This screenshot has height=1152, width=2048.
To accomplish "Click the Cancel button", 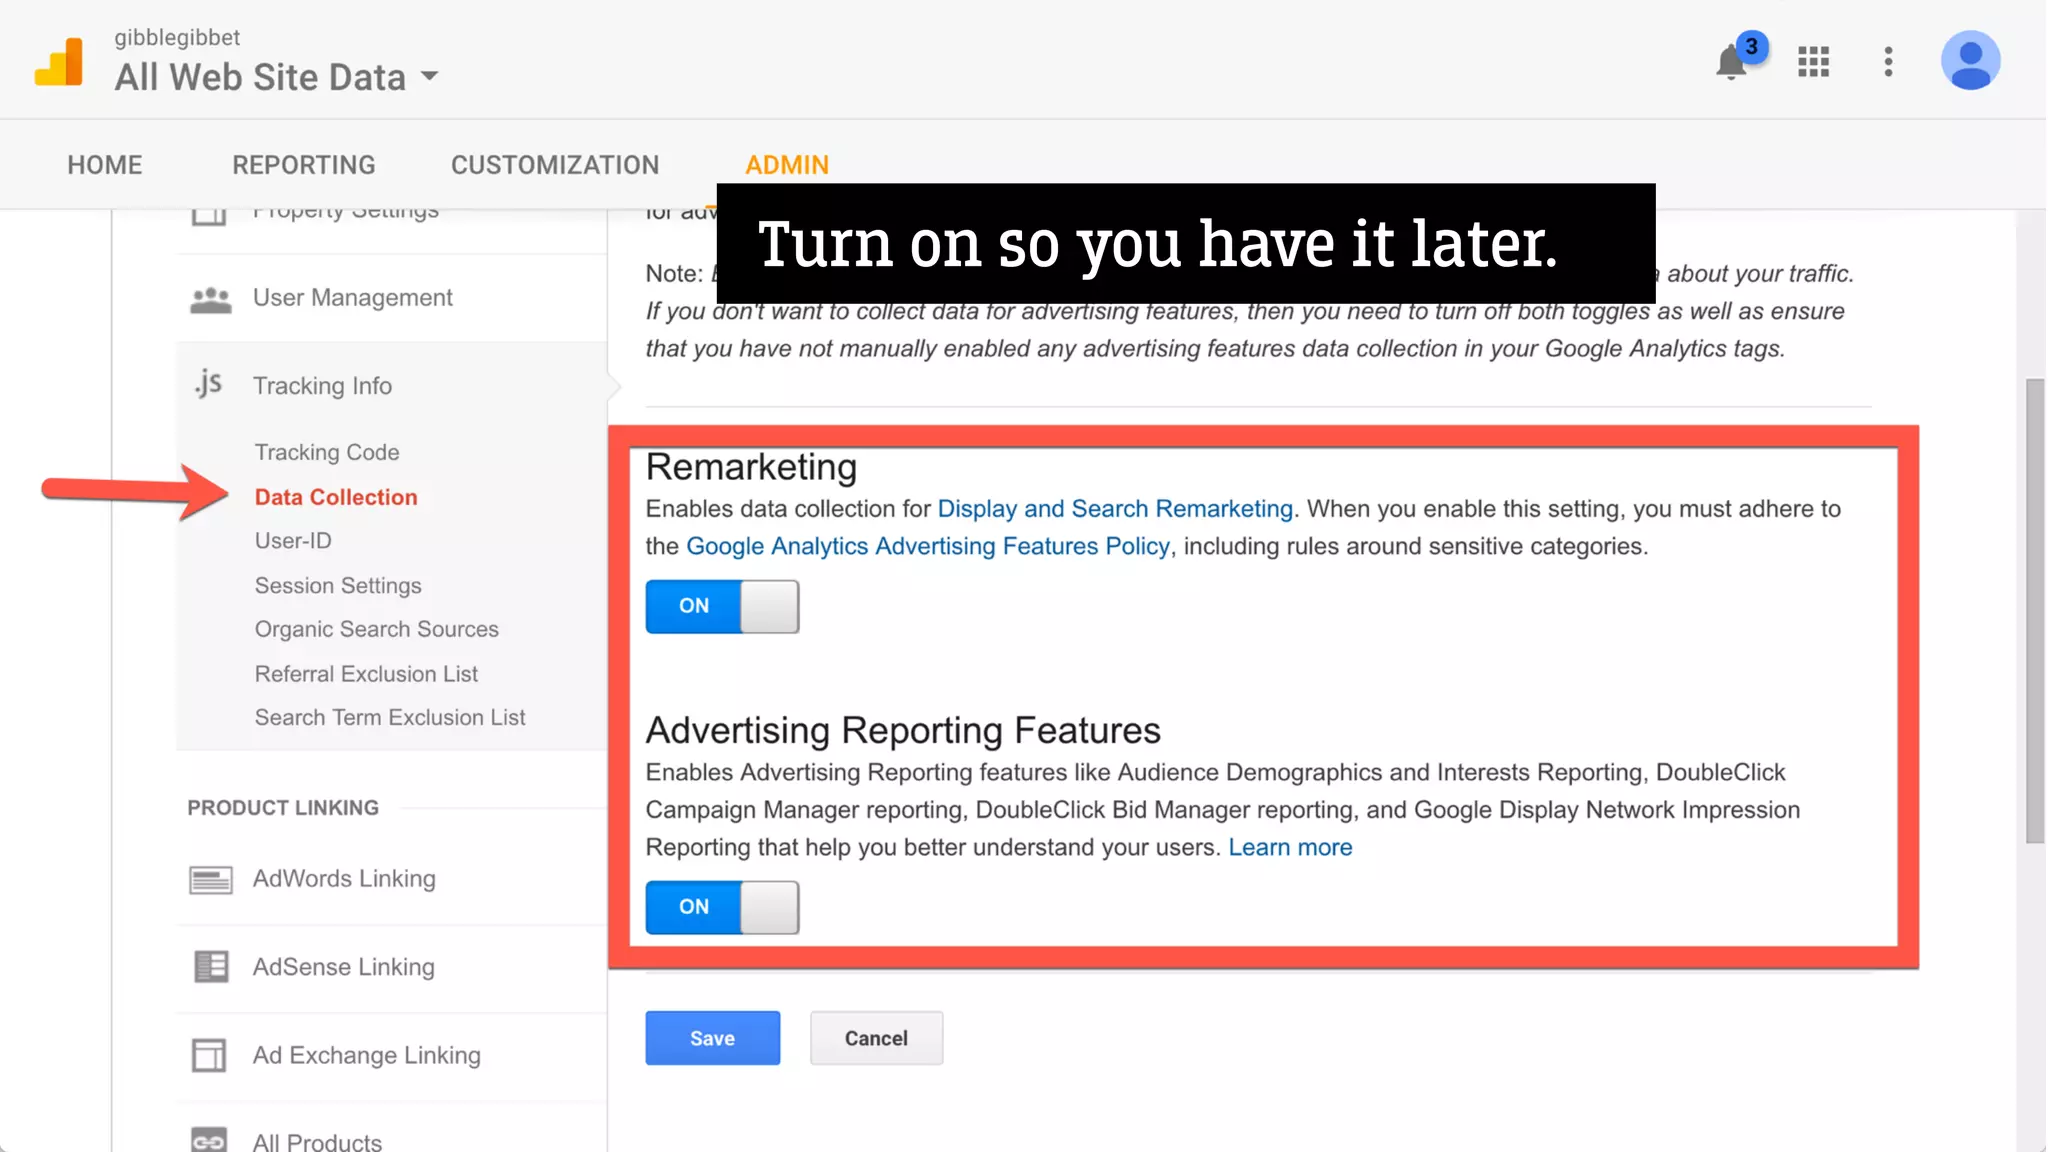I will coord(876,1038).
